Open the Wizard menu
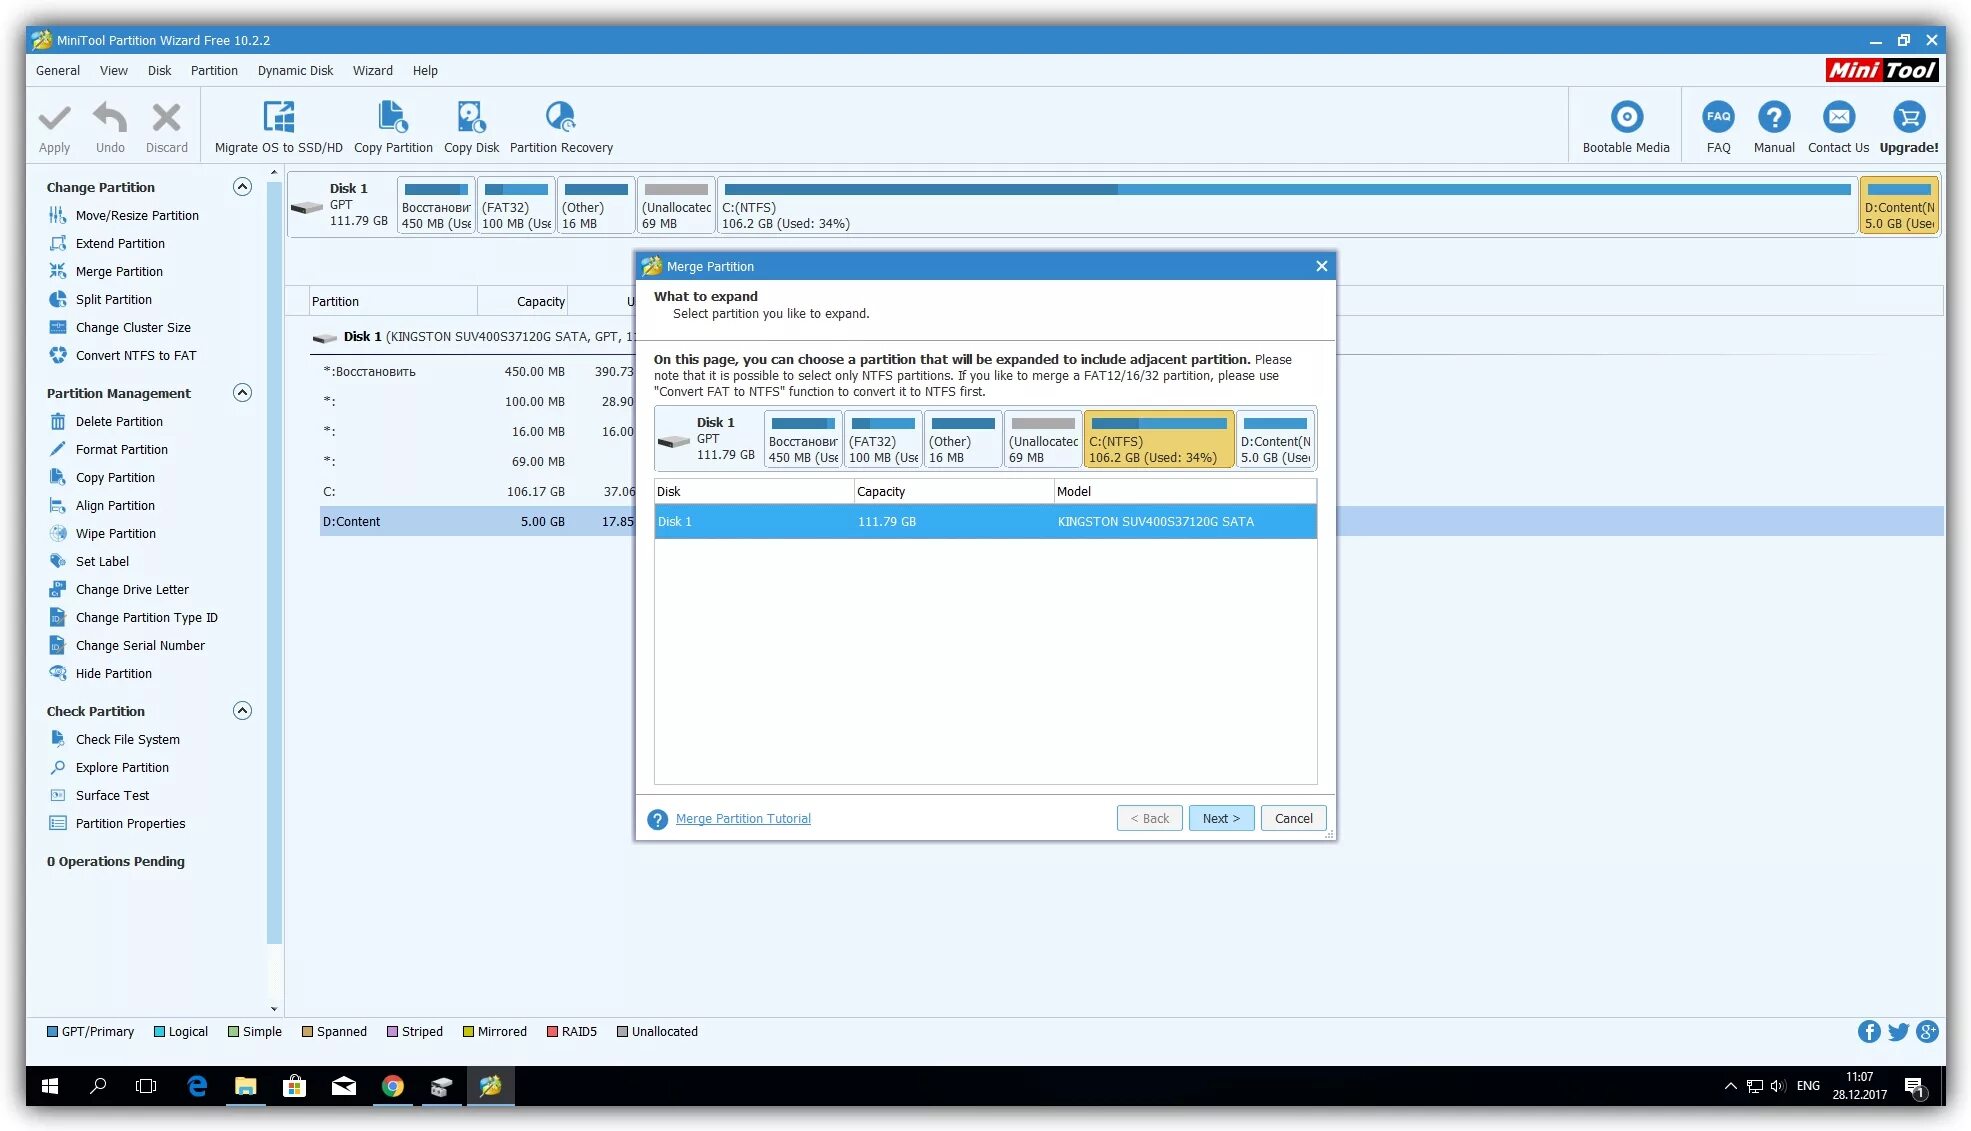1971x1131 pixels. (372, 71)
